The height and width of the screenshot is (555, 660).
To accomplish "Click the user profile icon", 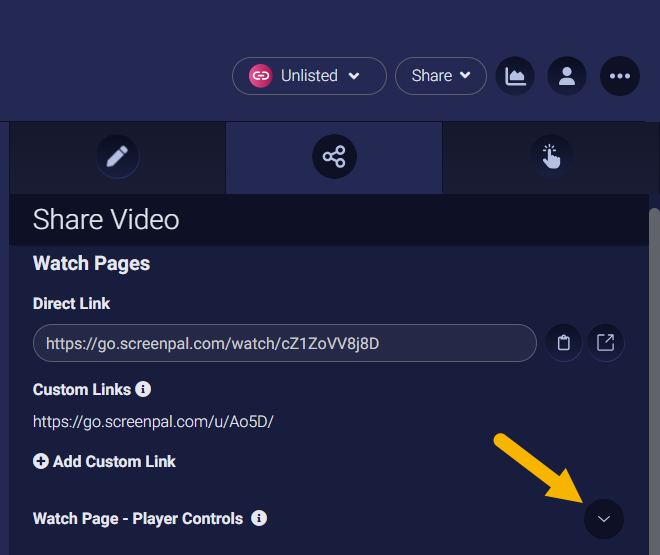I will 567,76.
